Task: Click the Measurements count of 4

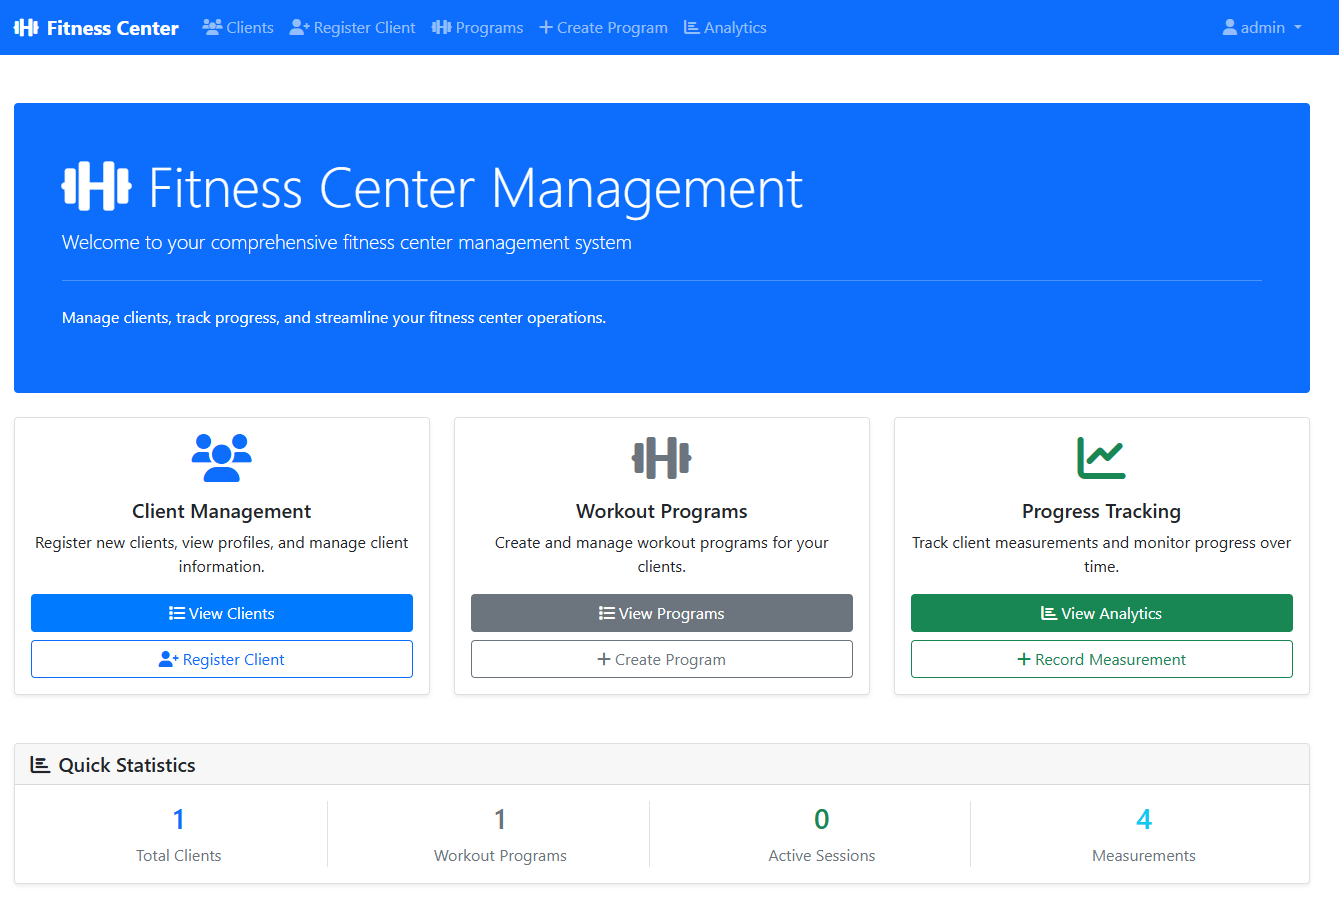Action: 1143,820
